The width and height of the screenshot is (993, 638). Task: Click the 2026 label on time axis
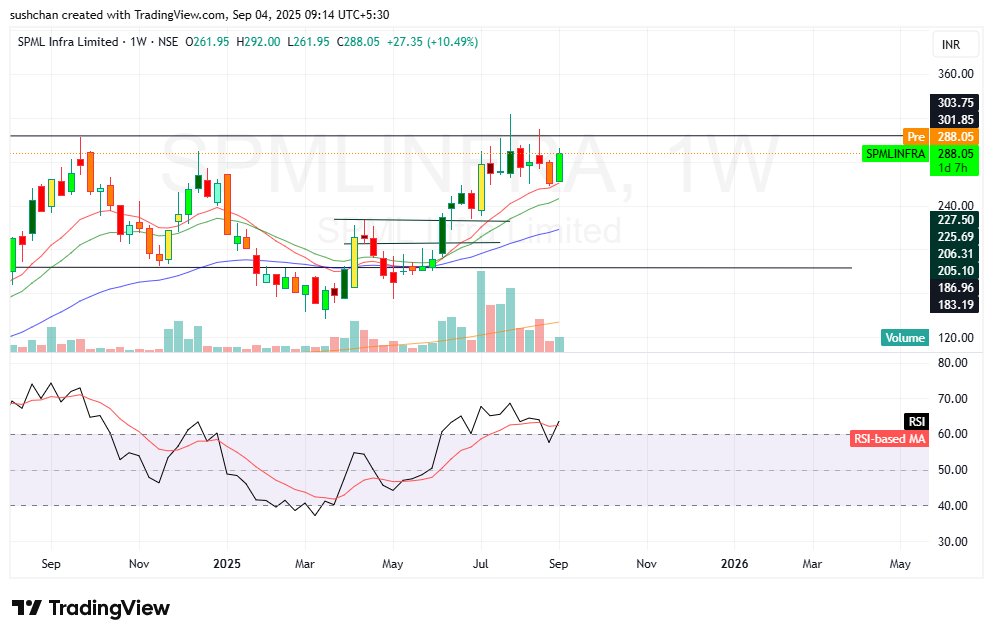[x=734, y=564]
